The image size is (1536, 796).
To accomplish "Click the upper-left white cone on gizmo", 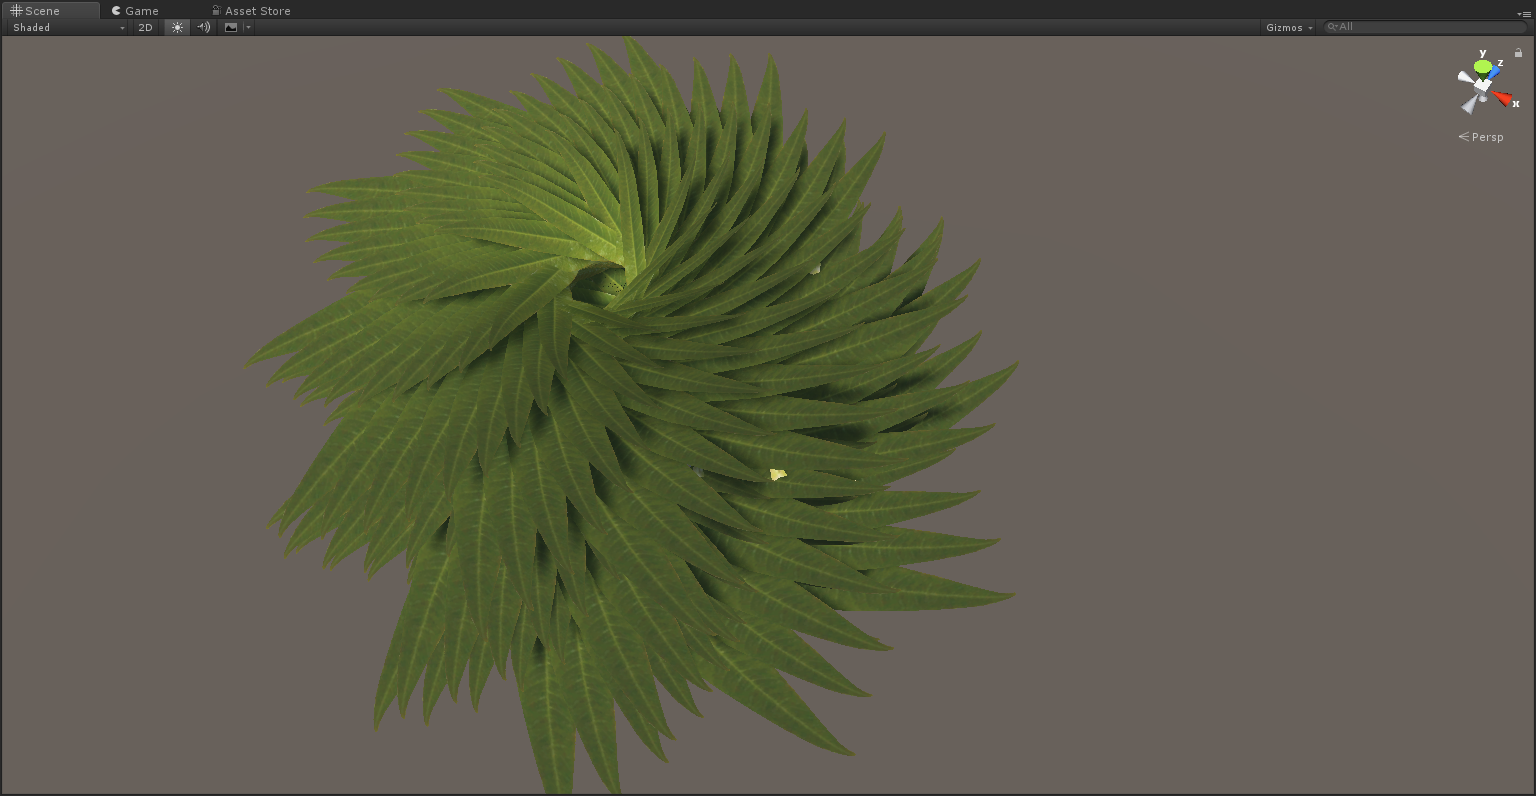I will [1465, 77].
